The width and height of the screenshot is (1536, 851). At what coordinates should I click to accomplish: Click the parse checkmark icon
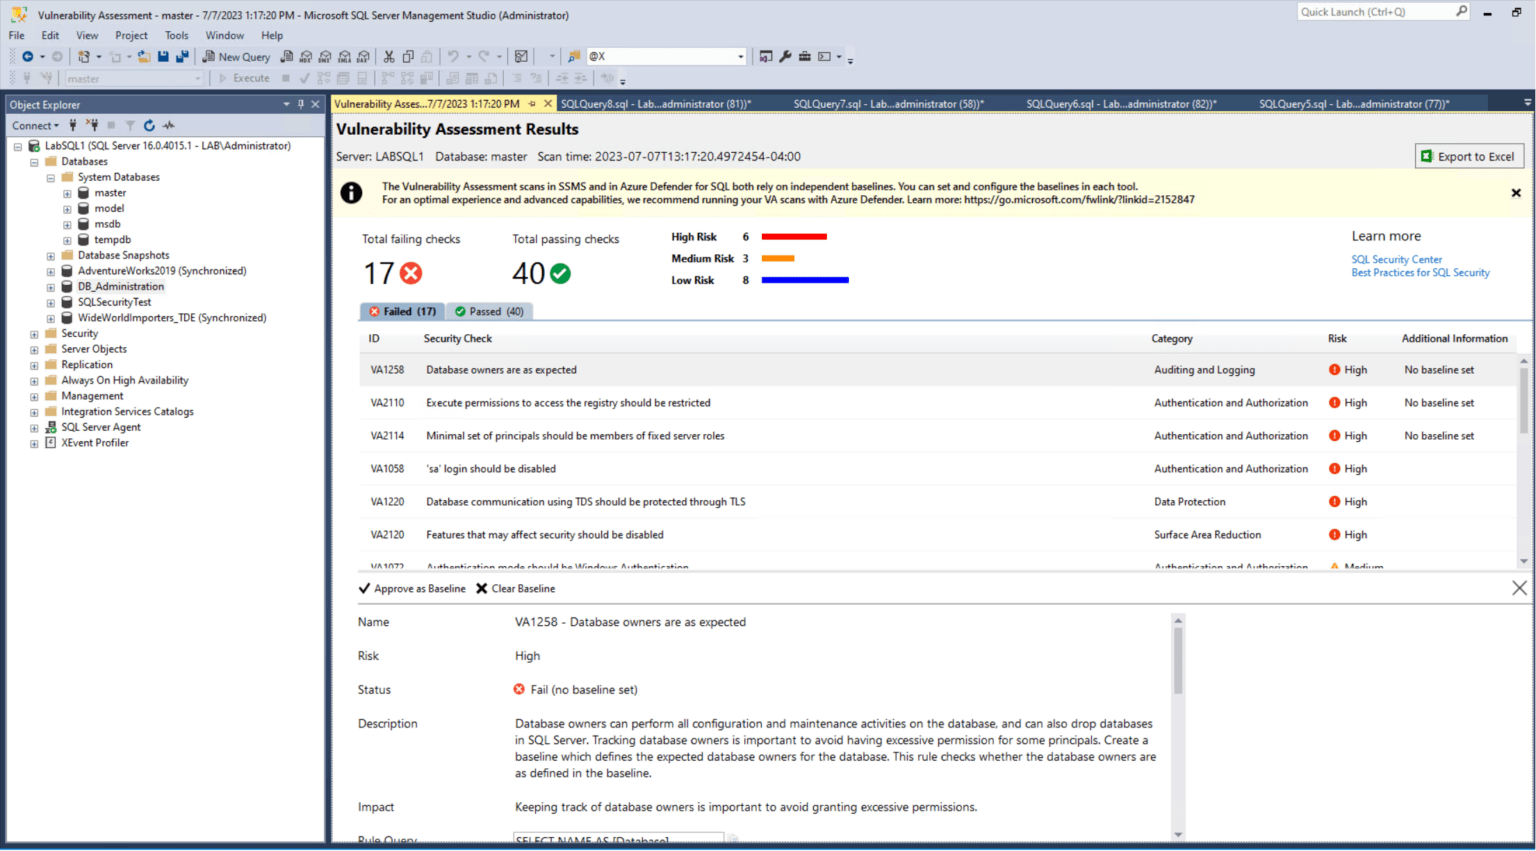tap(305, 78)
